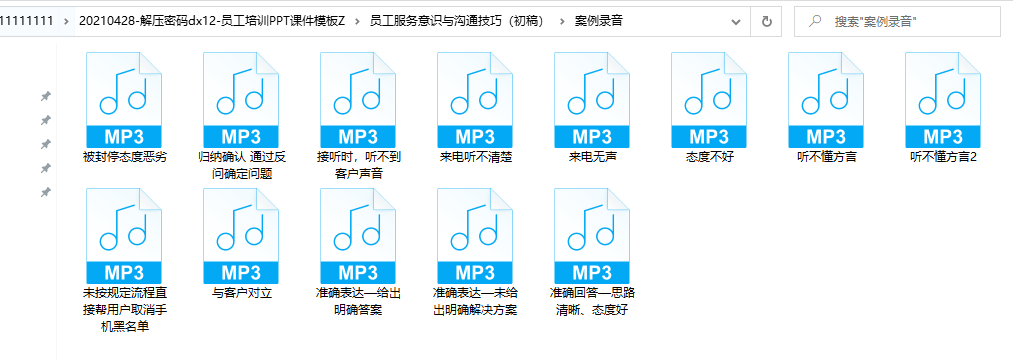The image size is (1014, 361).
Task: Click the file name 准确回答—思路清晰、态度好
Action: point(592,301)
